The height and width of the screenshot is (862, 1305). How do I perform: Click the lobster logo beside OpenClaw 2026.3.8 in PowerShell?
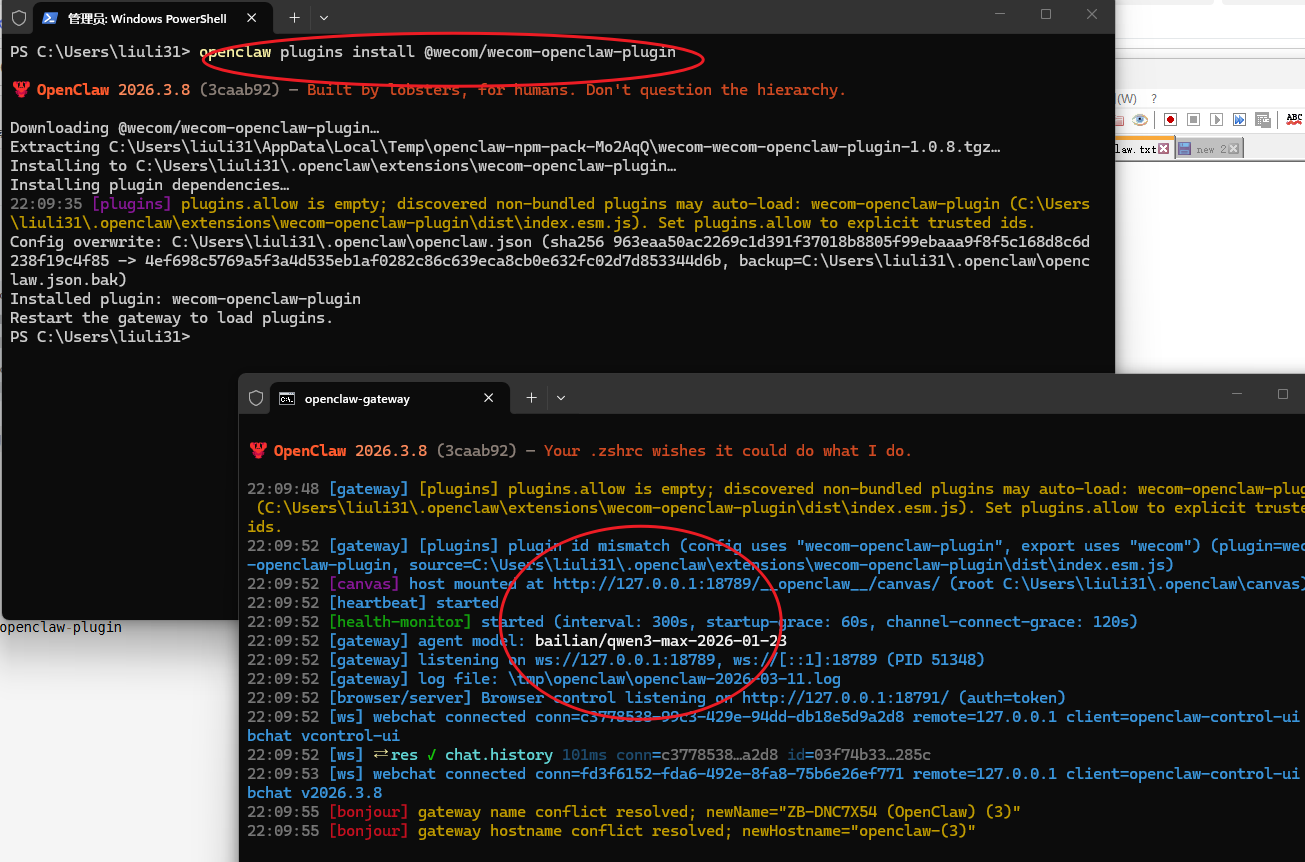tap(21, 89)
